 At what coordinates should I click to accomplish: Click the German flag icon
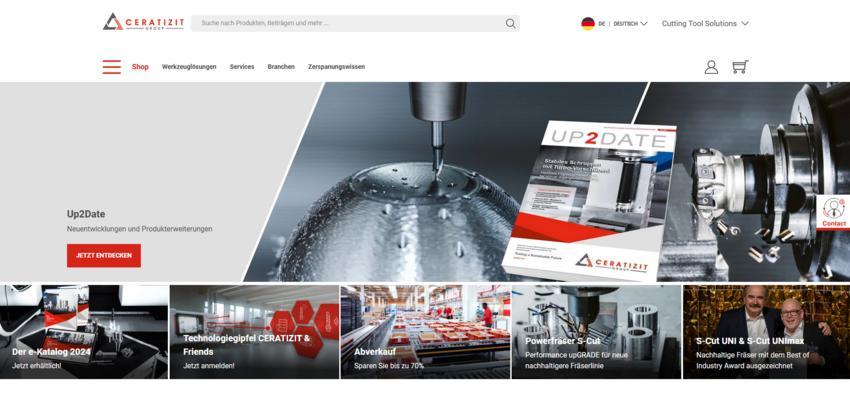pos(588,23)
